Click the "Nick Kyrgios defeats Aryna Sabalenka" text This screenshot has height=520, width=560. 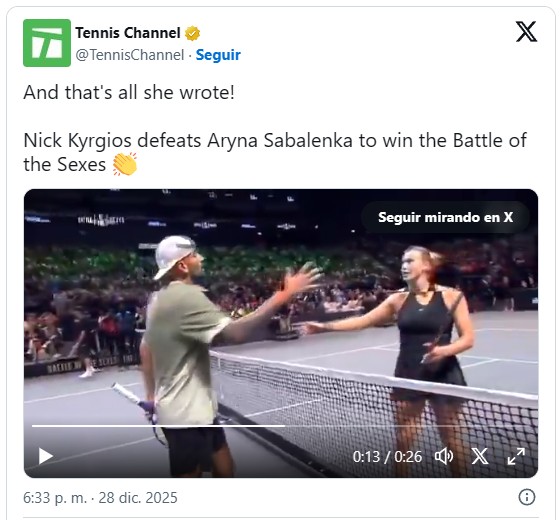click(188, 140)
